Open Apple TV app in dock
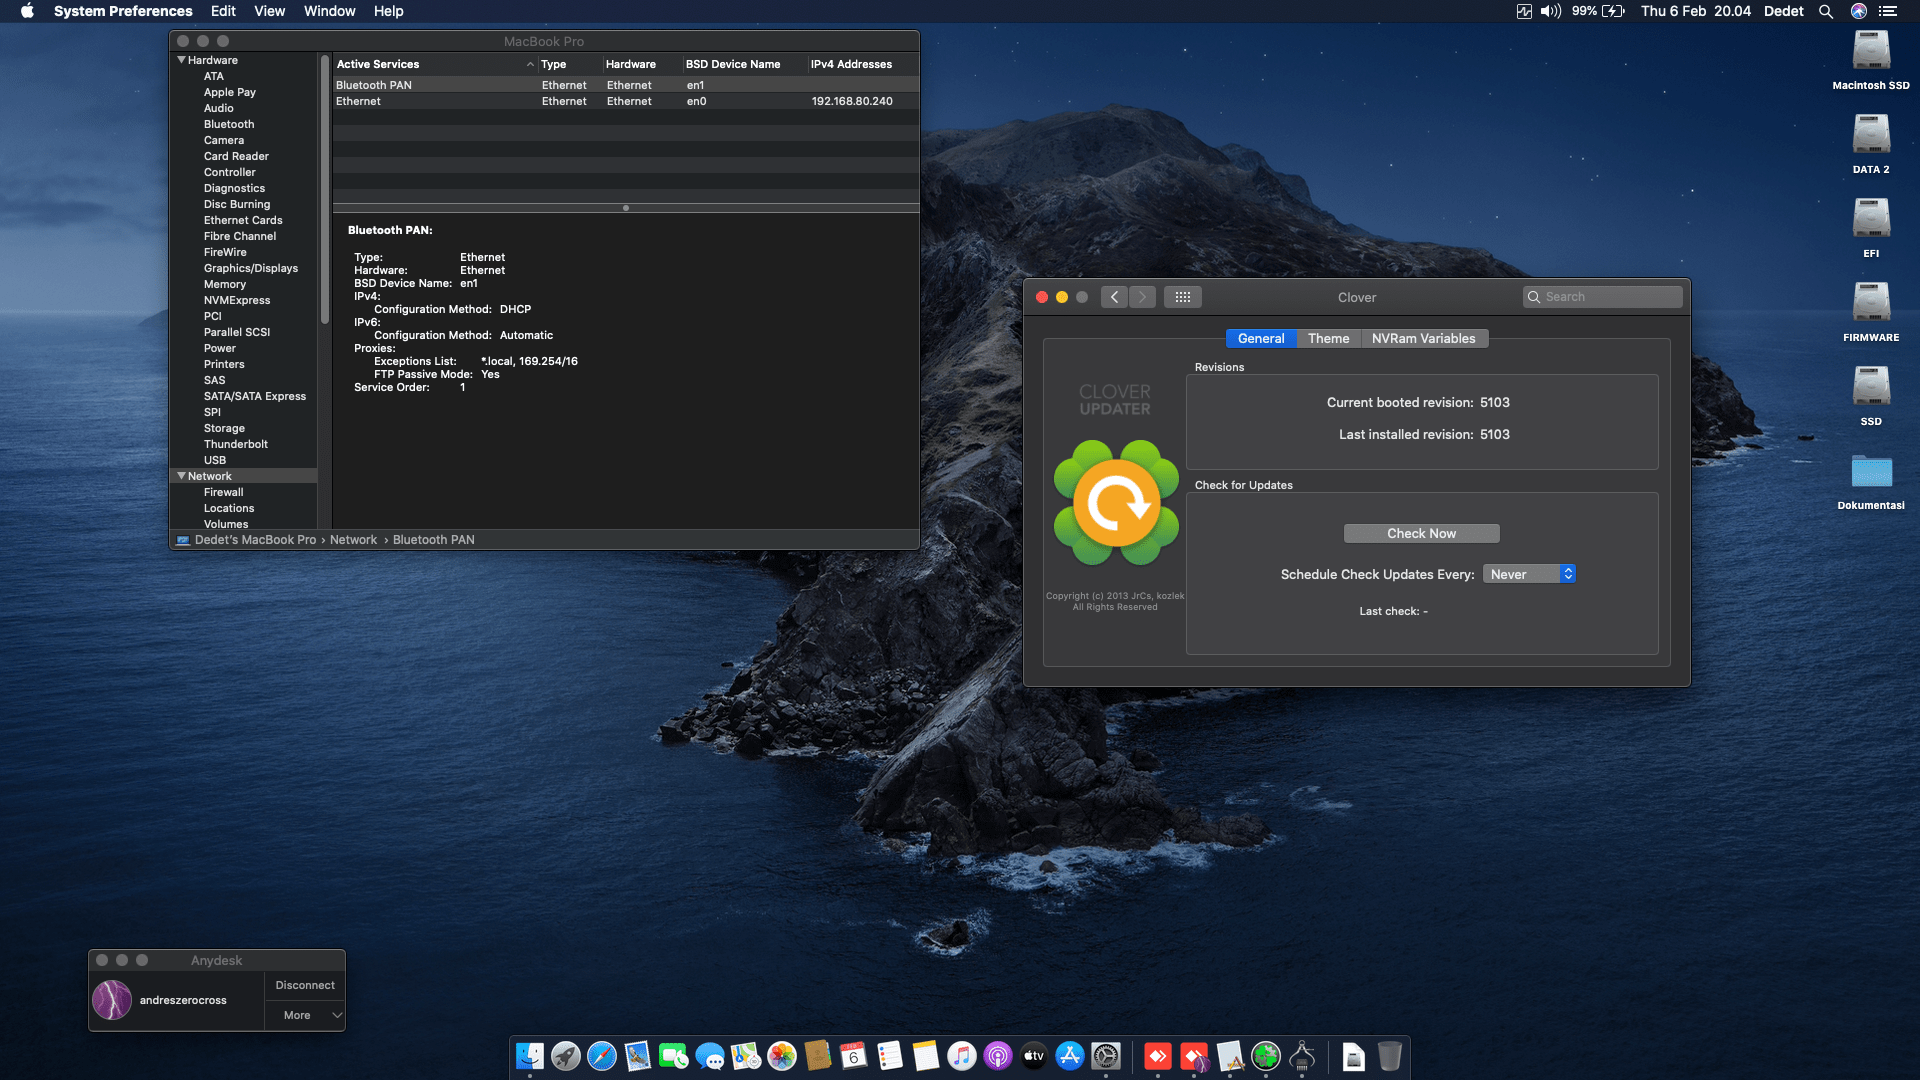The height and width of the screenshot is (1080, 1920). tap(1034, 1056)
